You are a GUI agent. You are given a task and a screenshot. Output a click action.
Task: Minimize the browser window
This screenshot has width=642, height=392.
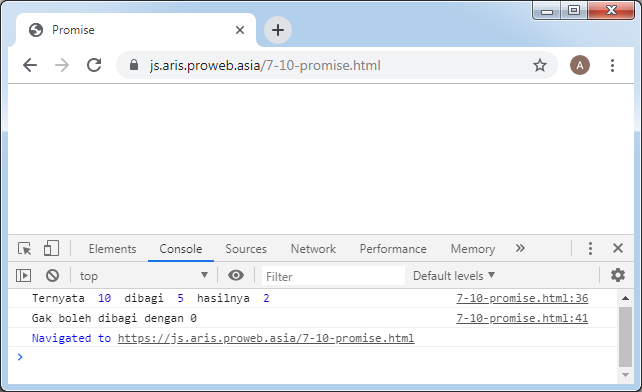click(547, 10)
